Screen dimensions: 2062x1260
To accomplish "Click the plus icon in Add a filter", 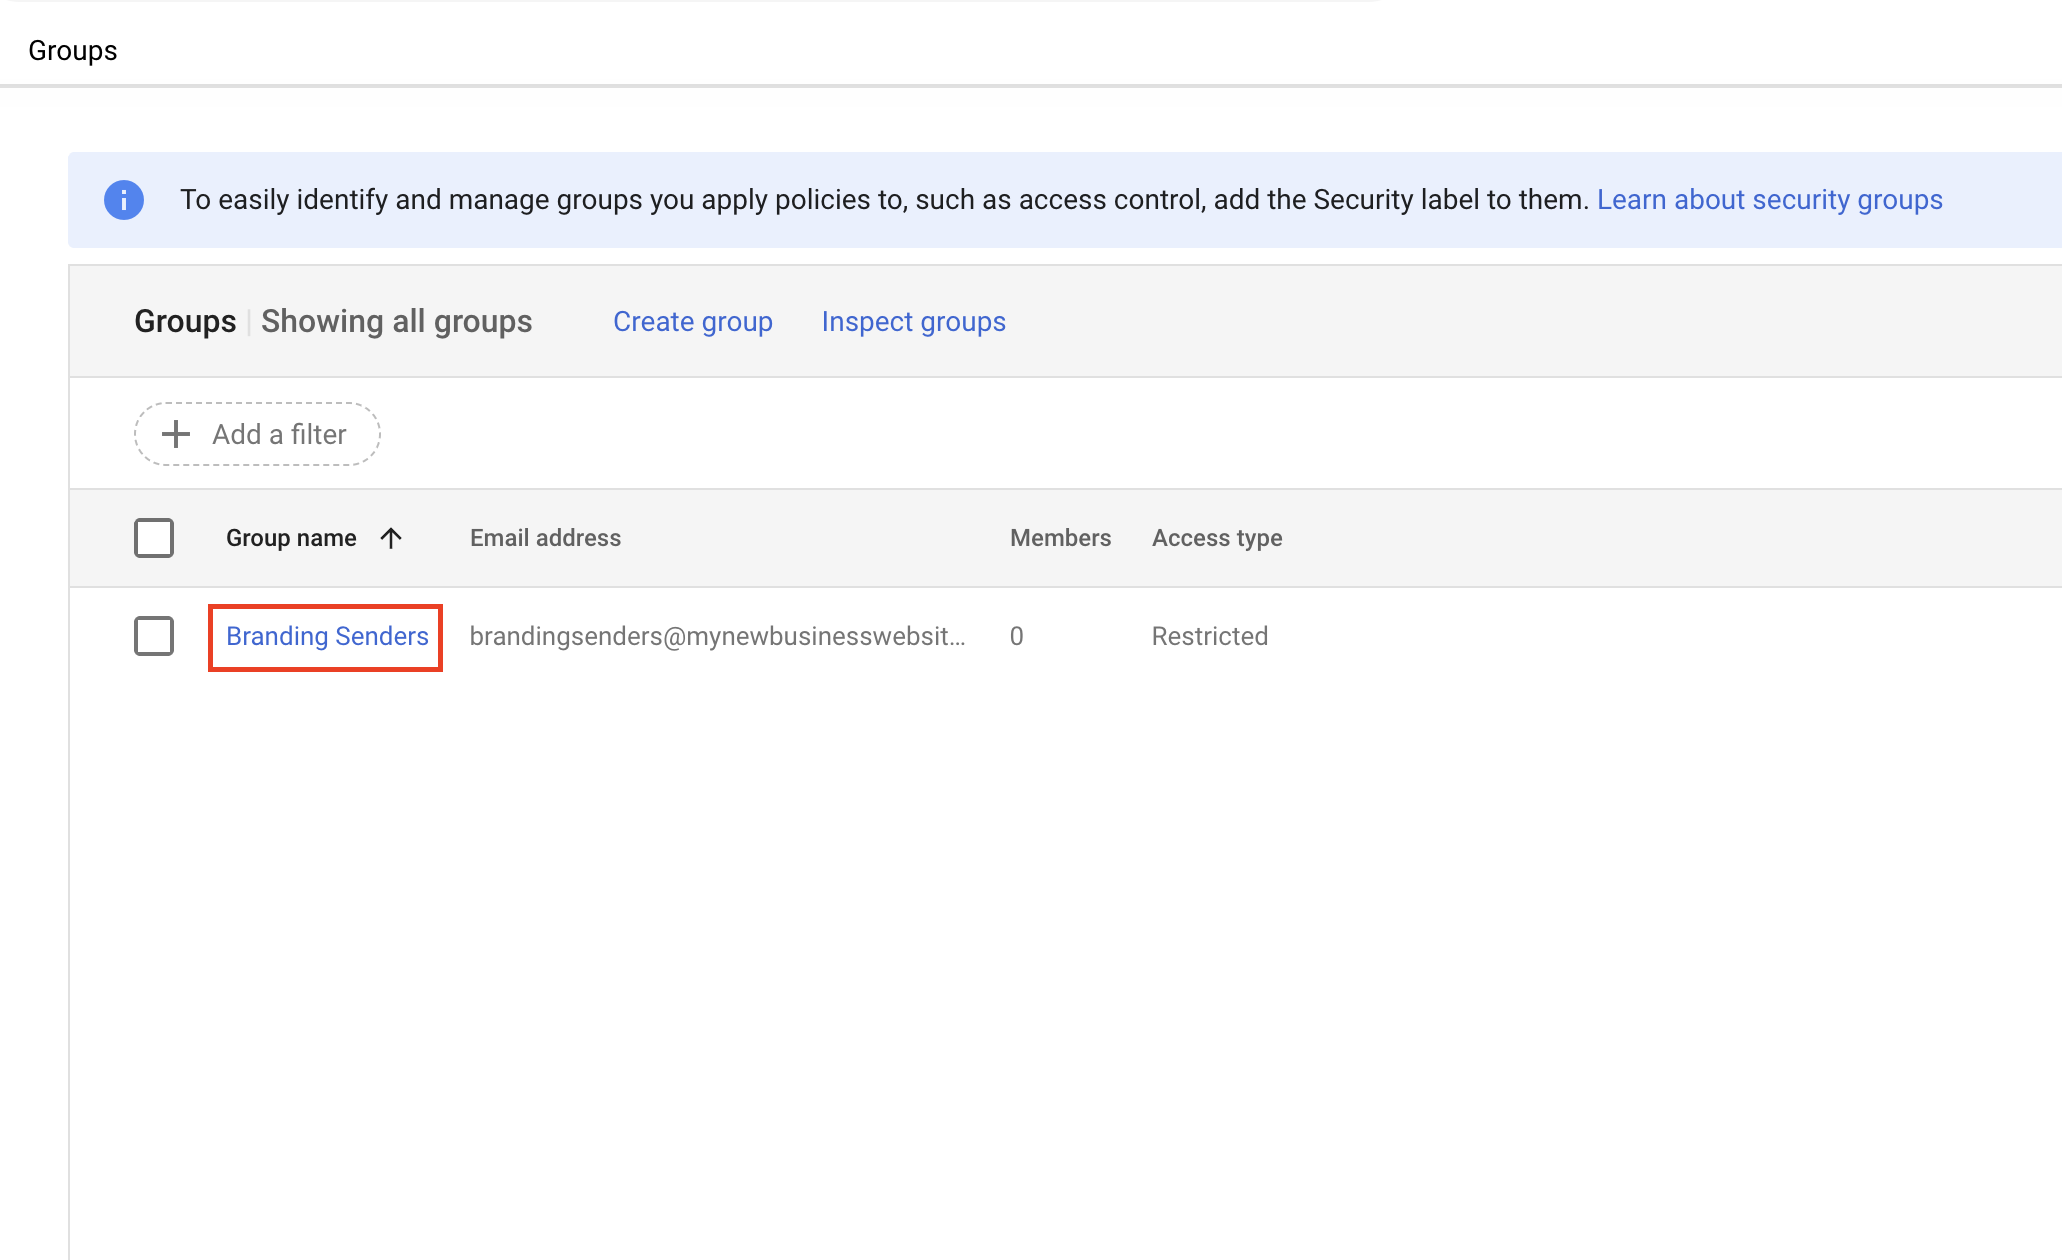I will coord(176,434).
